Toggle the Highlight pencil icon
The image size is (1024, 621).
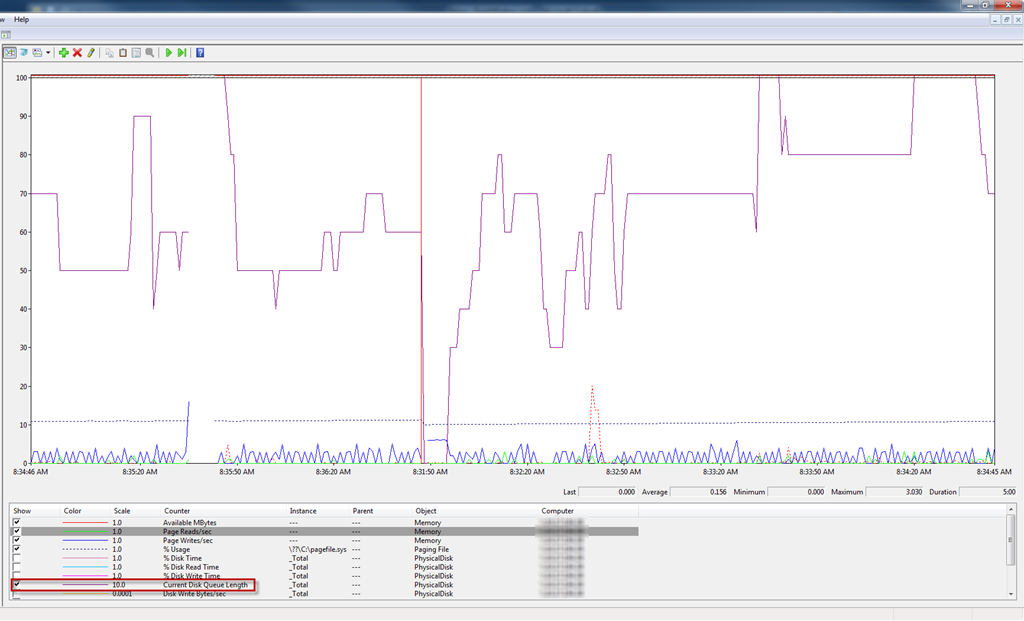click(90, 52)
